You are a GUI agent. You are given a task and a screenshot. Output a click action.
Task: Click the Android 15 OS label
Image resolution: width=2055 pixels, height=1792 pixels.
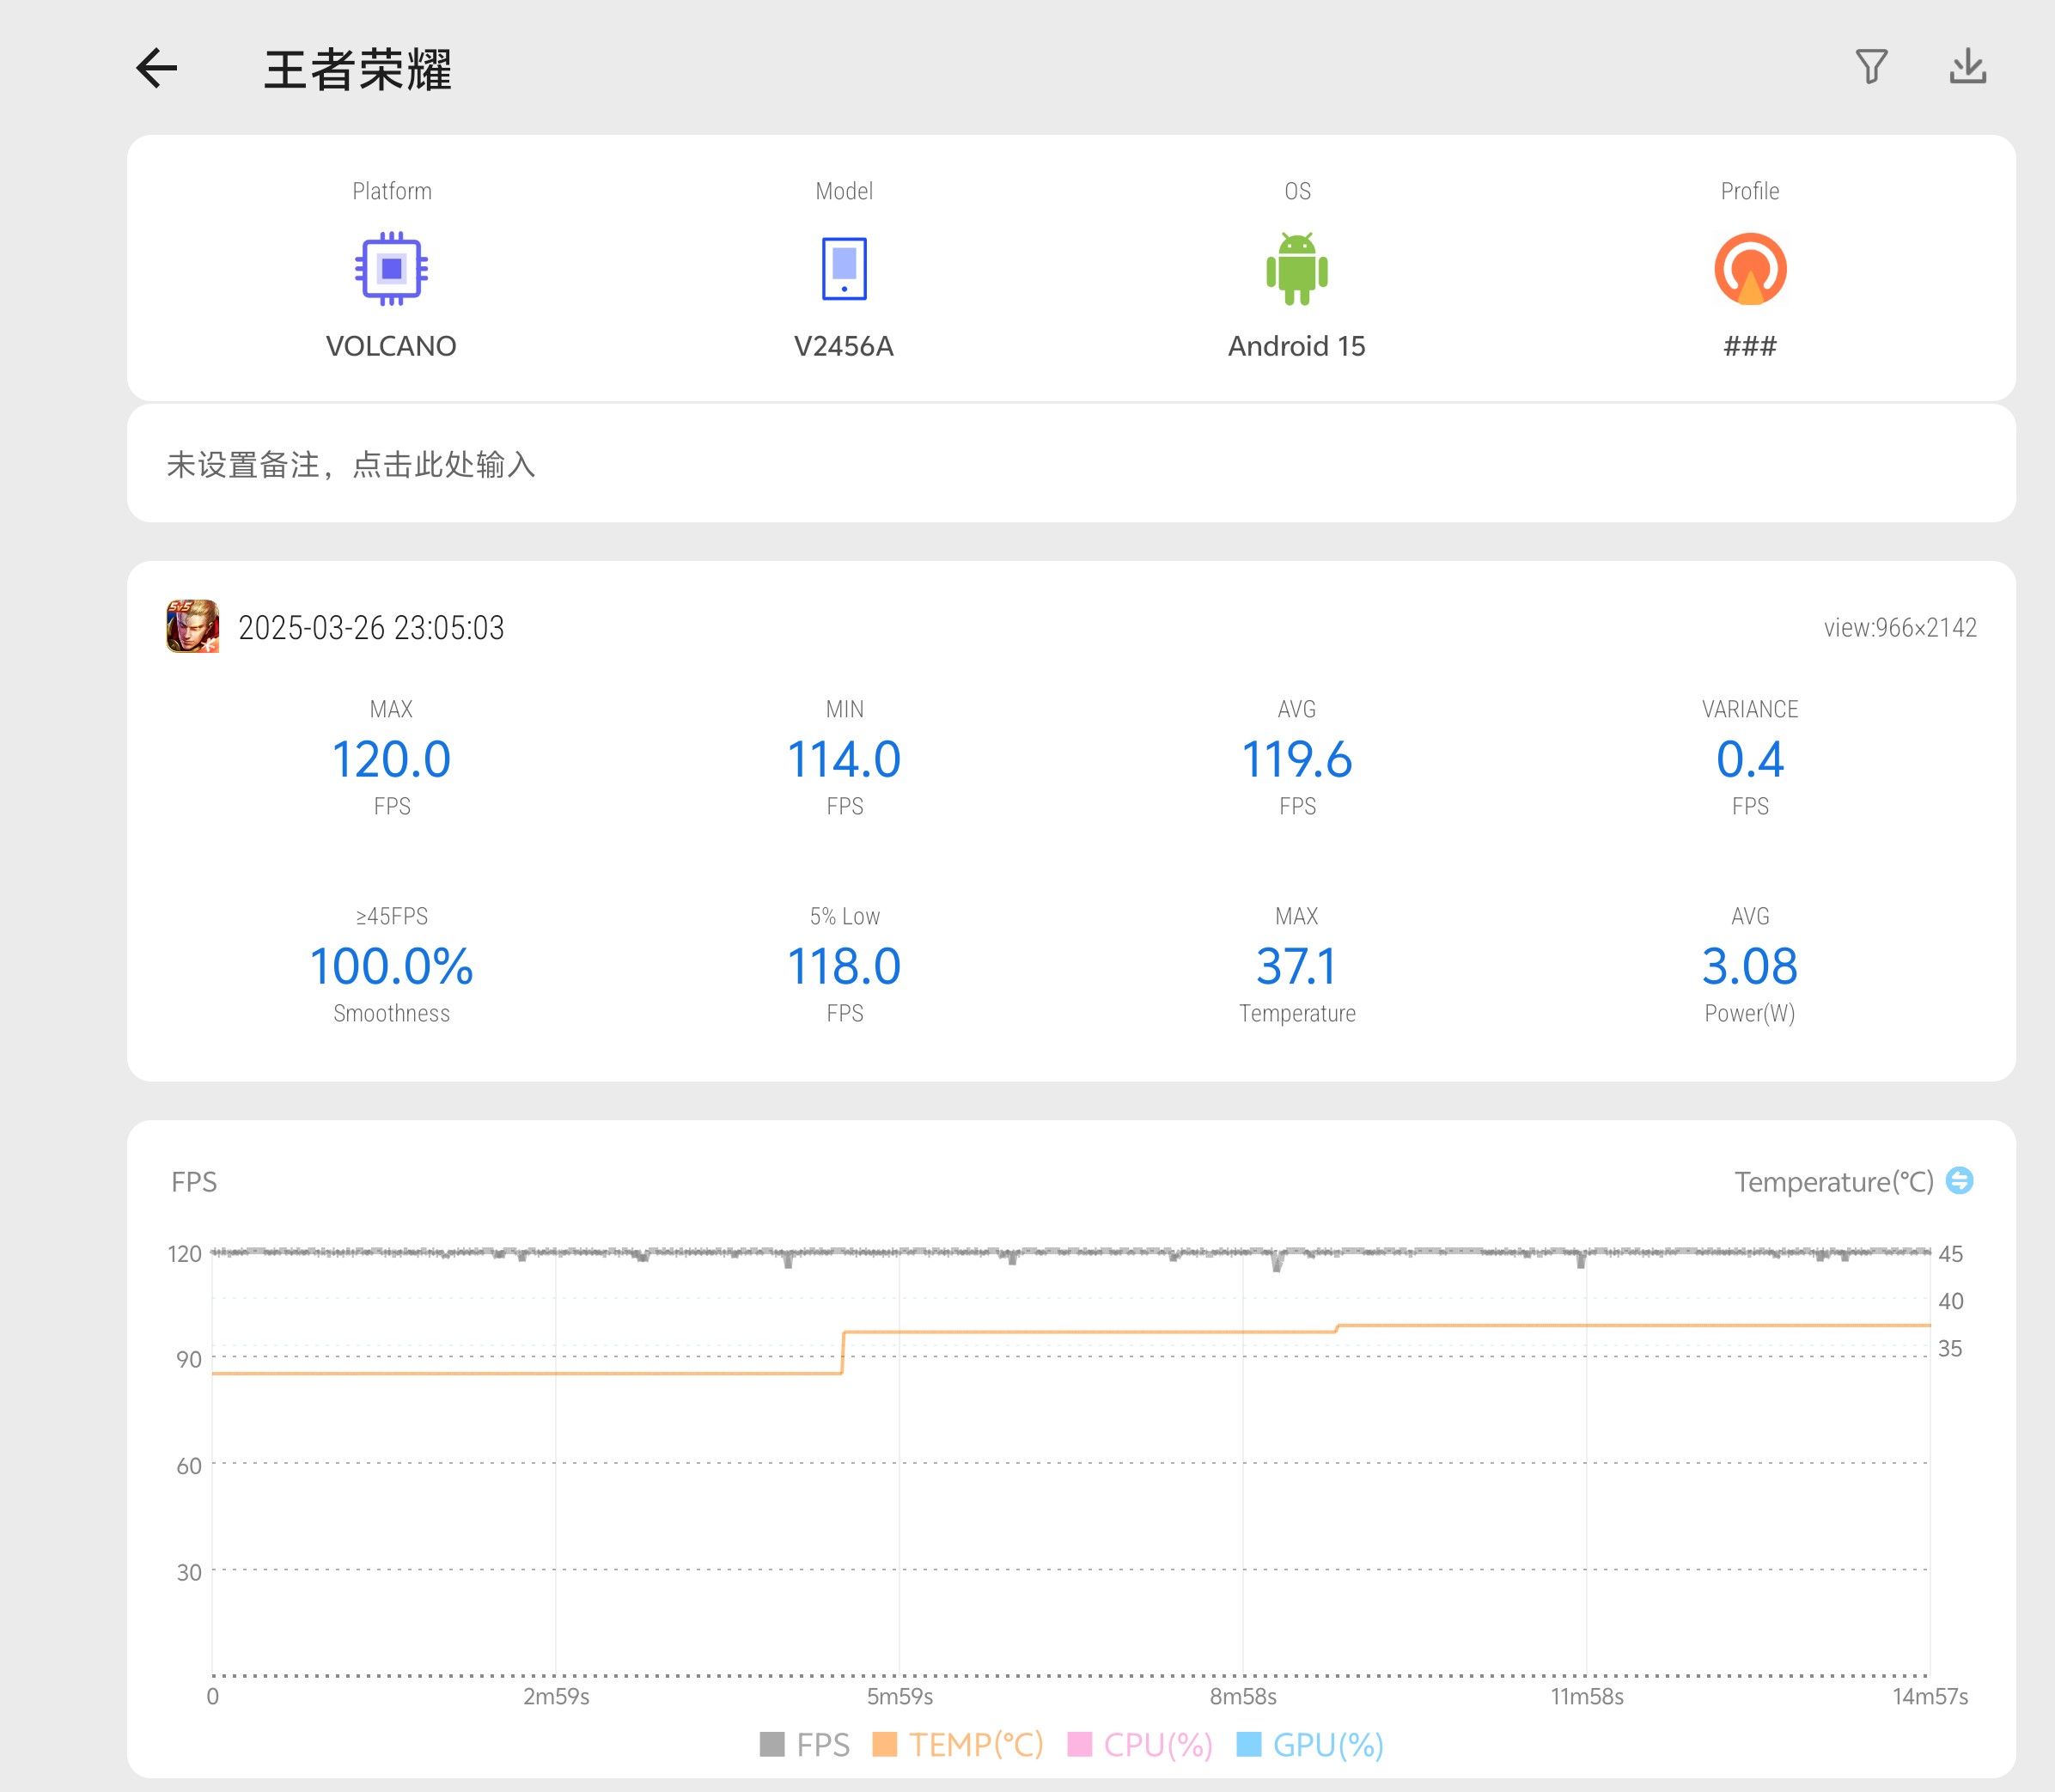coord(1297,346)
